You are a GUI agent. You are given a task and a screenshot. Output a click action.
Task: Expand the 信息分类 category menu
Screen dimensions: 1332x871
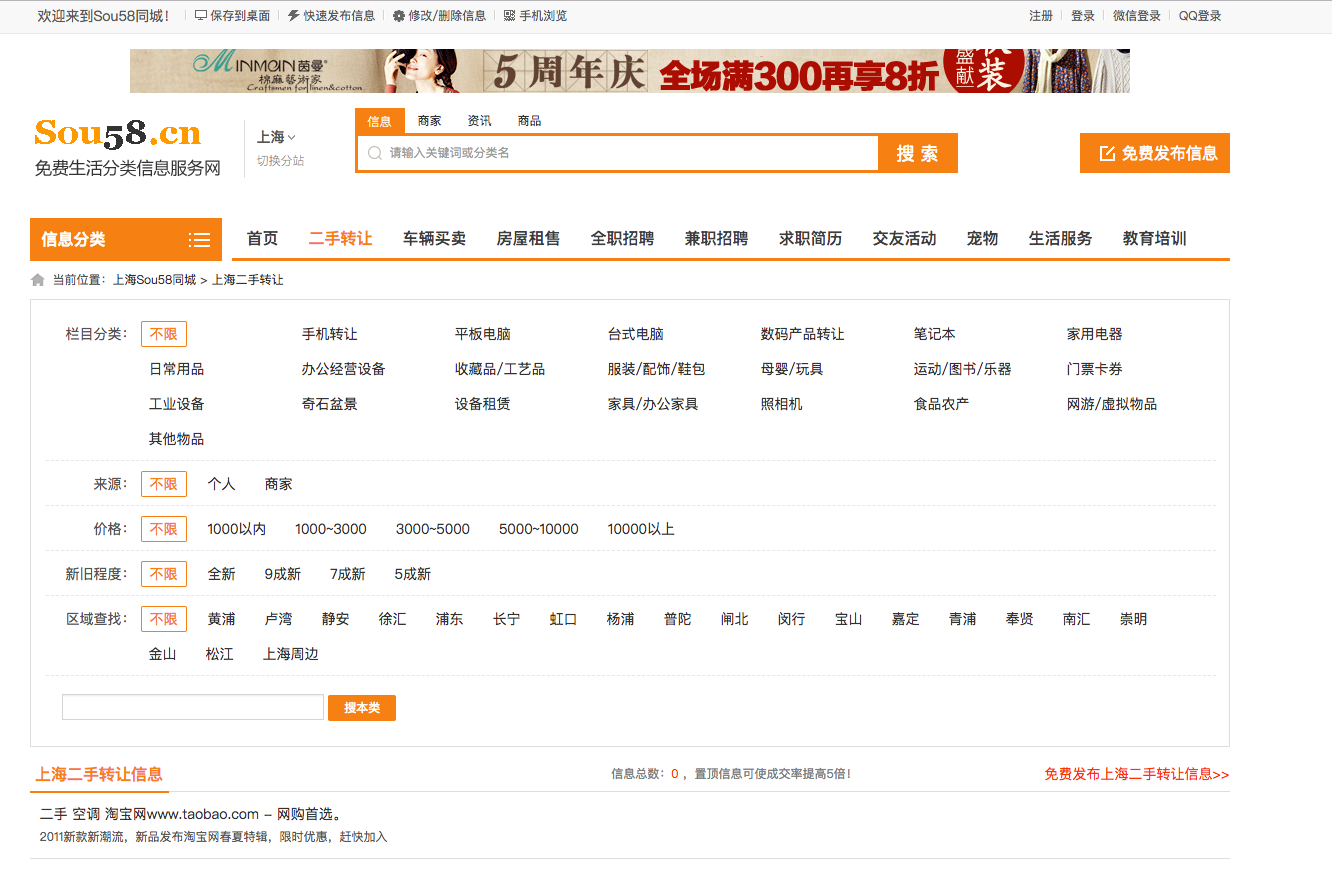point(125,240)
